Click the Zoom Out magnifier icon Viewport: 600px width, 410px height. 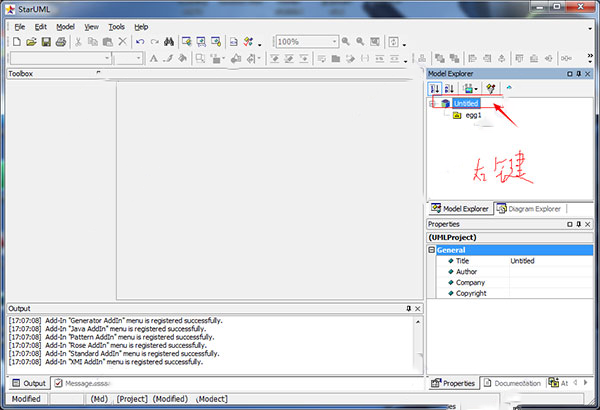tap(360, 41)
